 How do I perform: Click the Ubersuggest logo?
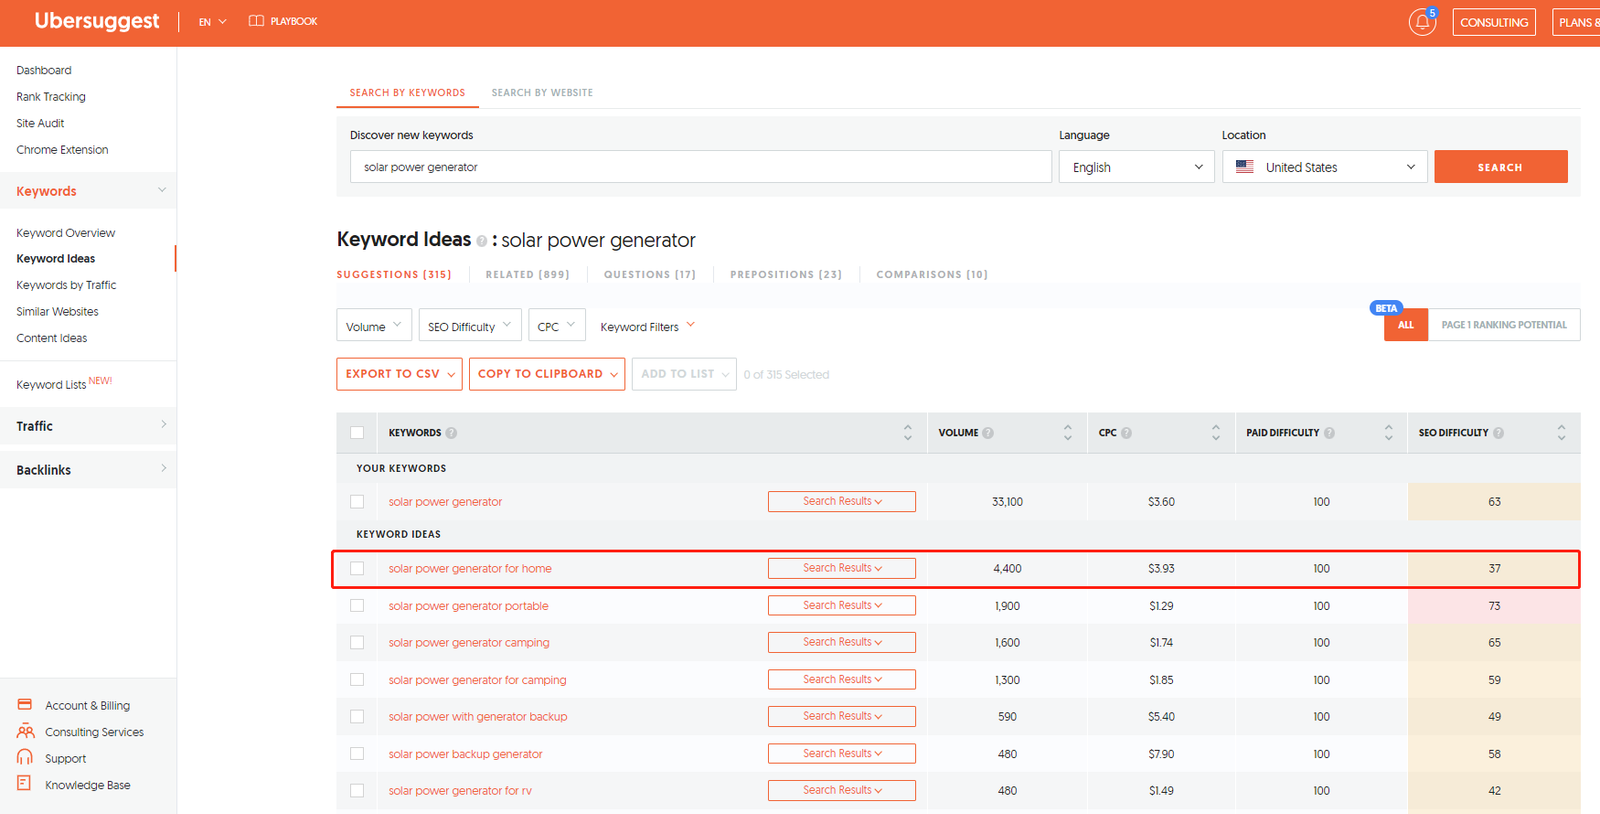click(97, 21)
